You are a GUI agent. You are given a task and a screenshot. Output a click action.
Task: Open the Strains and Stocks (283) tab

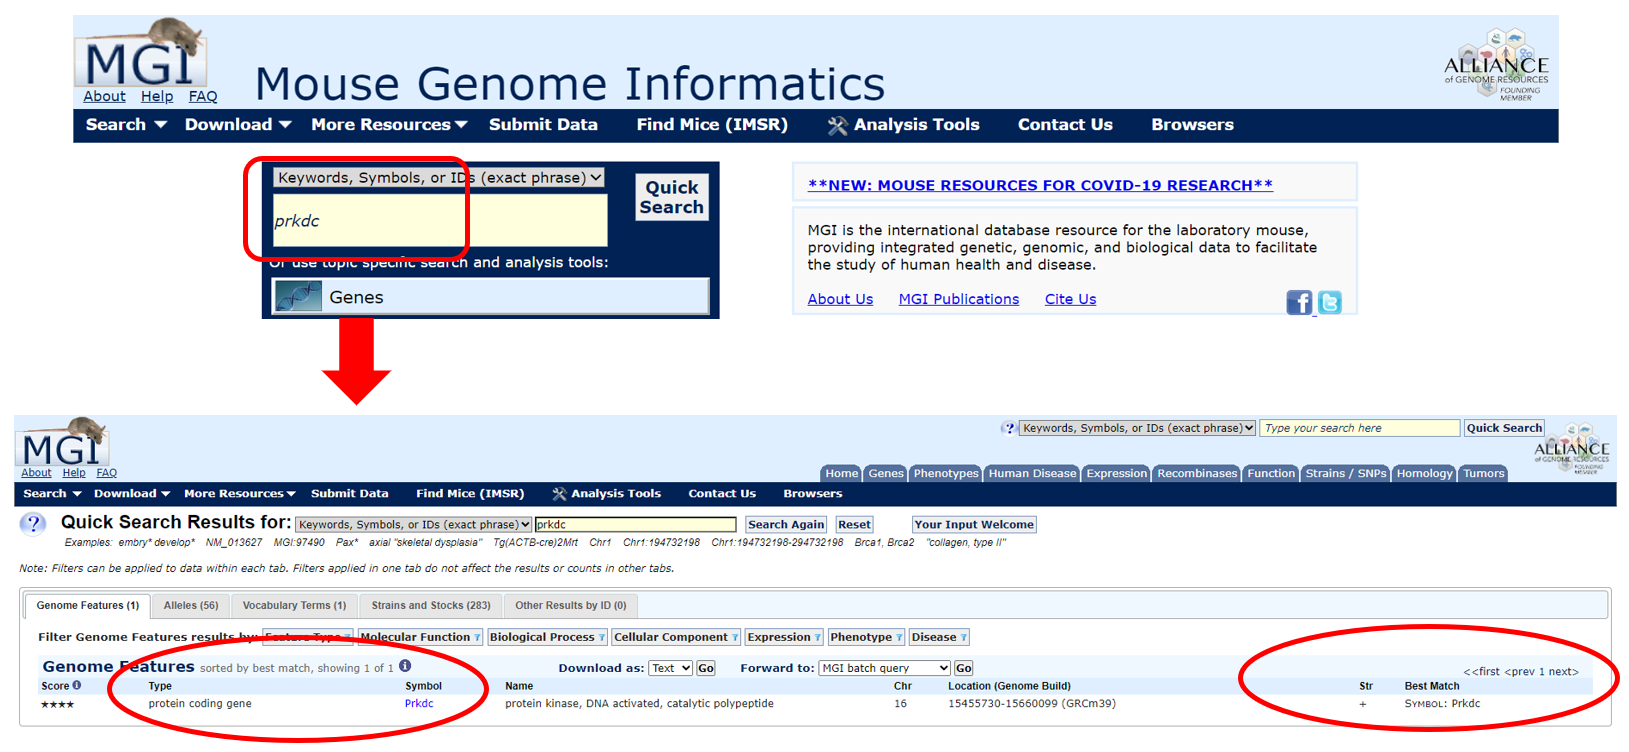[x=431, y=606]
